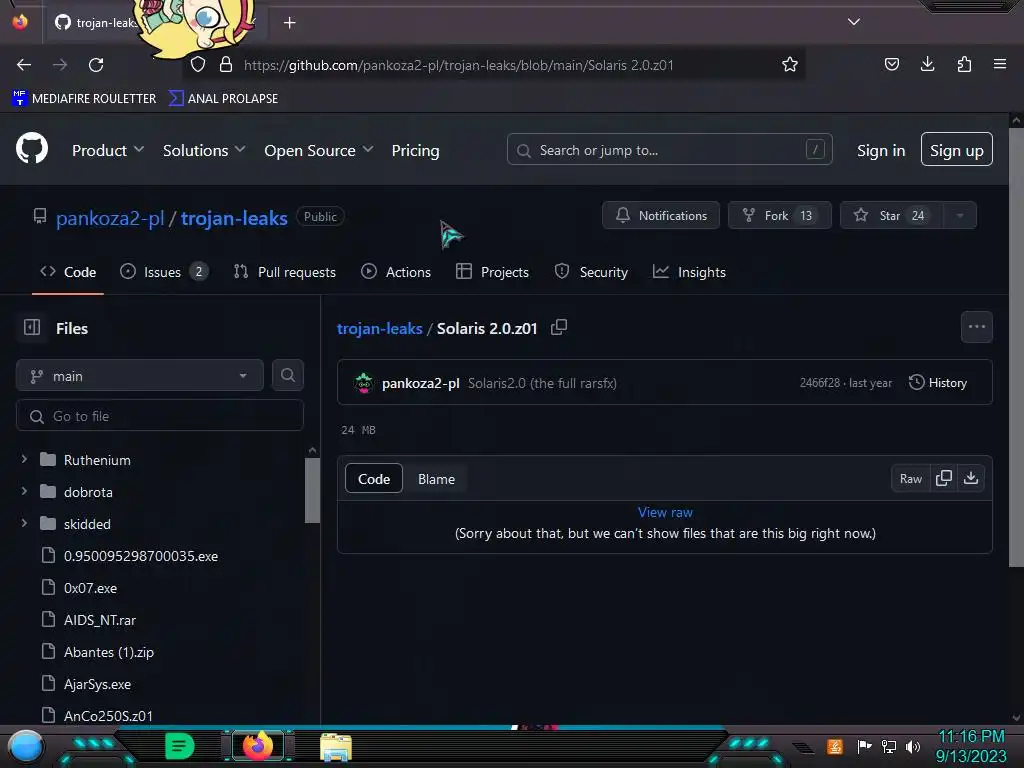Star the trojan-leaks repository

(891, 216)
